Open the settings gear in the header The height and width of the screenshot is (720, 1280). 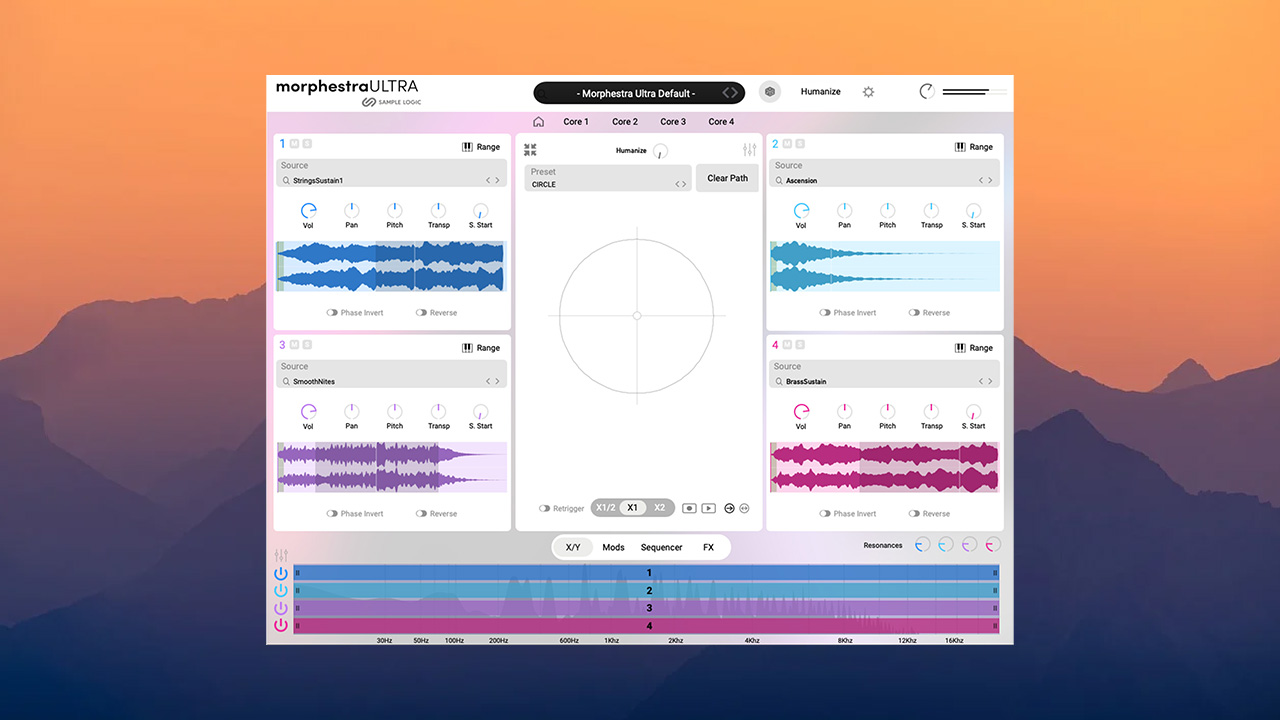[868, 92]
